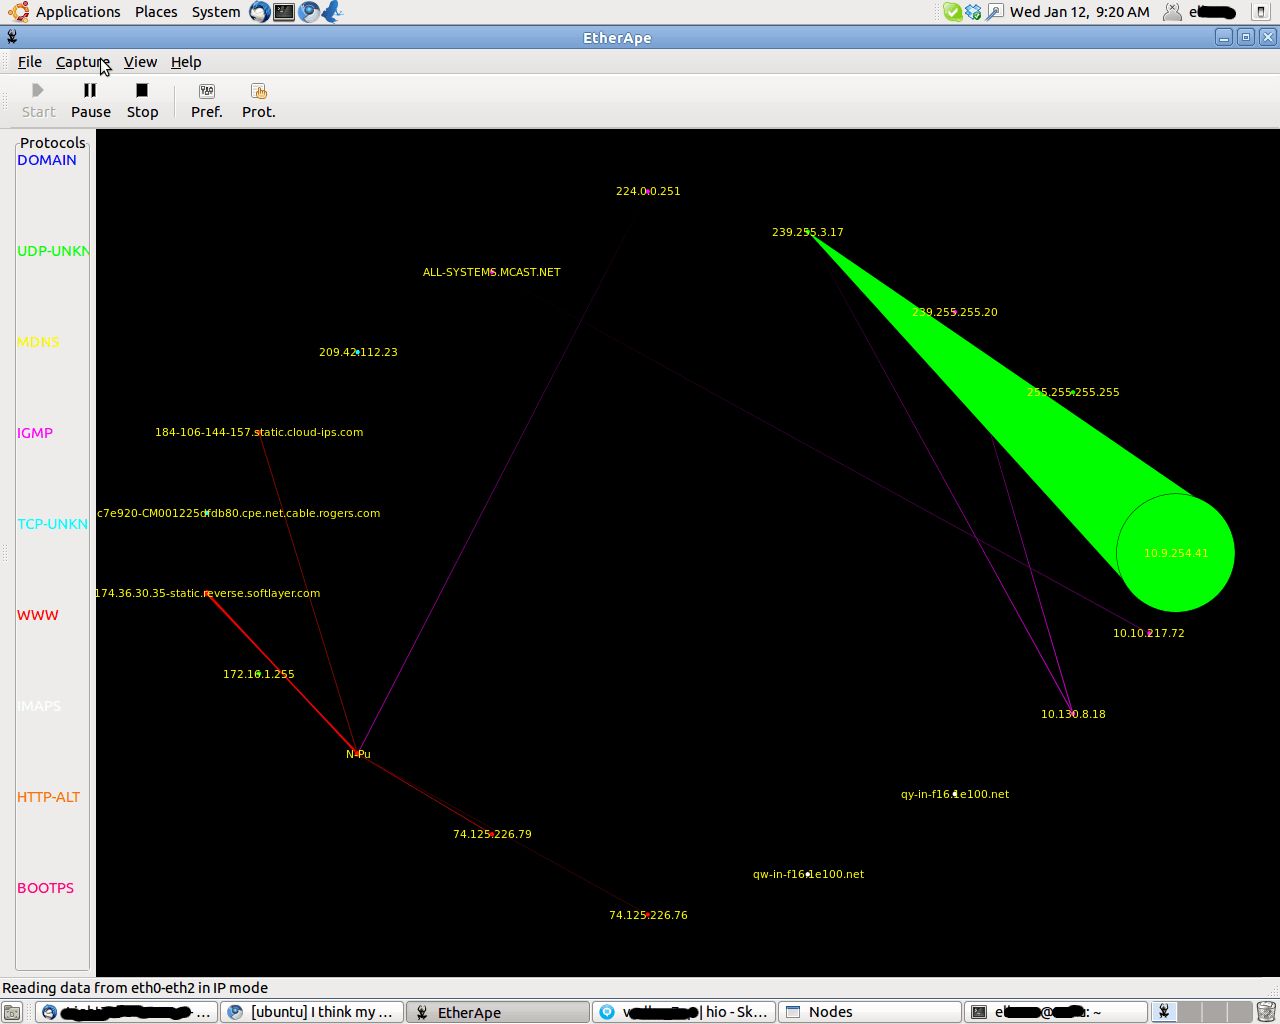Click the power/session icon at top right
The height and width of the screenshot is (1024, 1280).
click(x=1261, y=12)
